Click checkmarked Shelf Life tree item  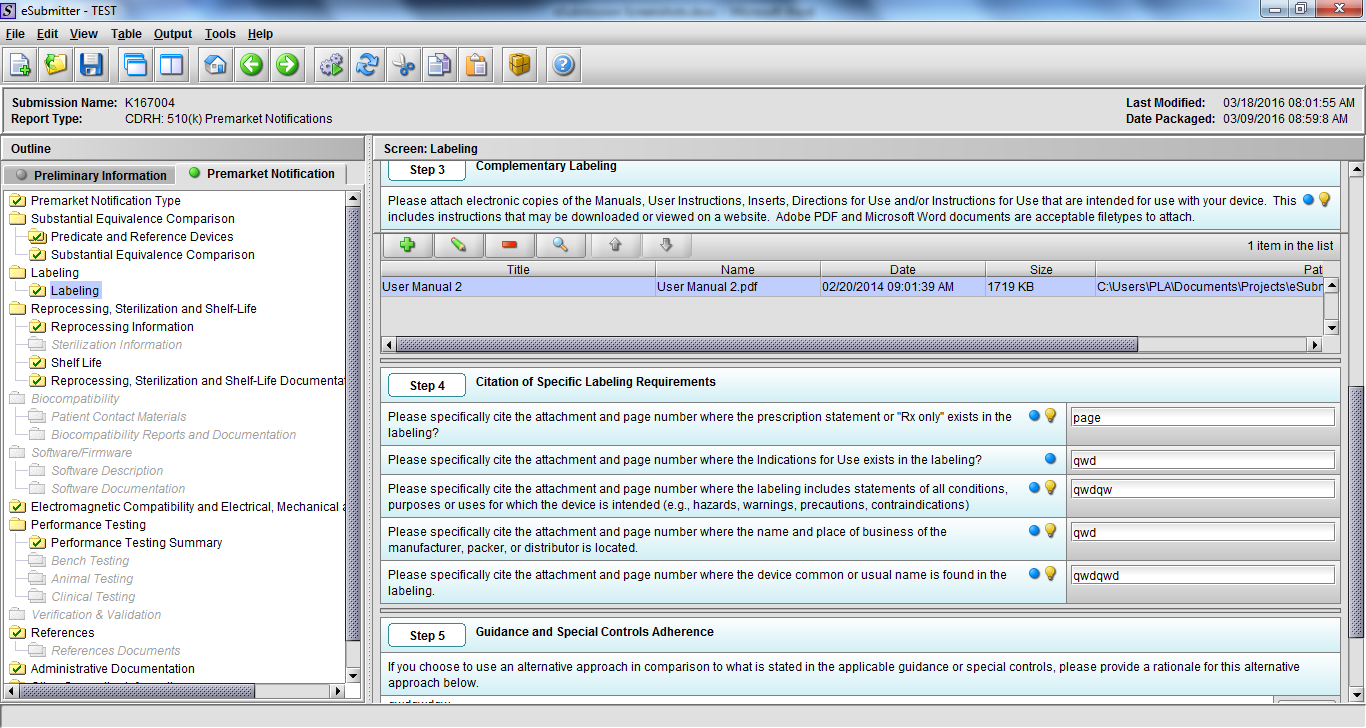click(76, 363)
